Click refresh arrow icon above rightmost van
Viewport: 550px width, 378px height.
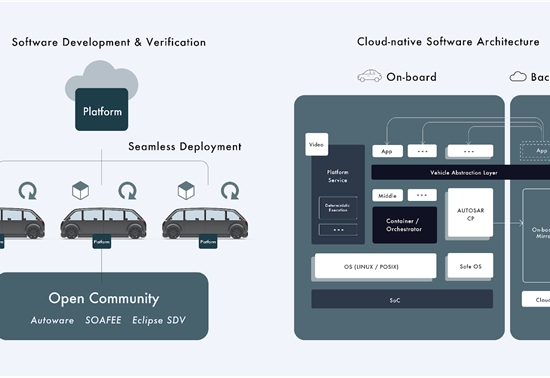point(230,190)
